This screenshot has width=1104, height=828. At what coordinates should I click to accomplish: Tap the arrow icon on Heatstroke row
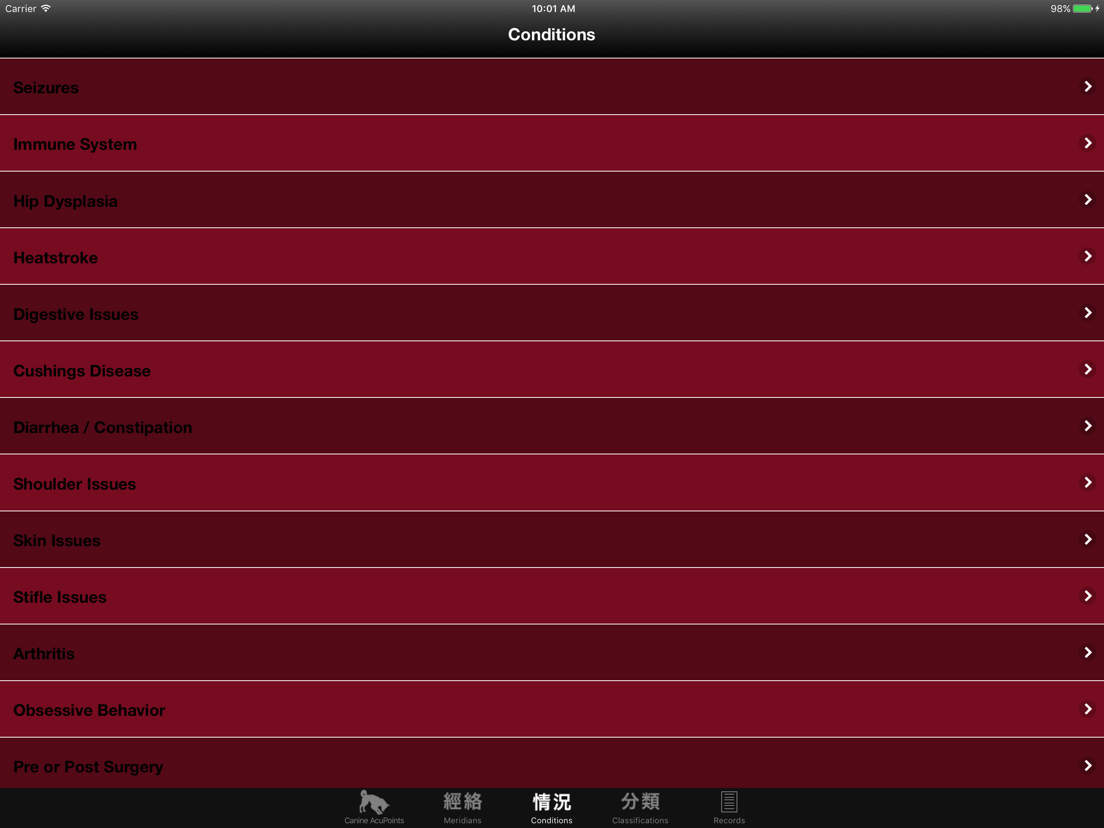(1088, 256)
